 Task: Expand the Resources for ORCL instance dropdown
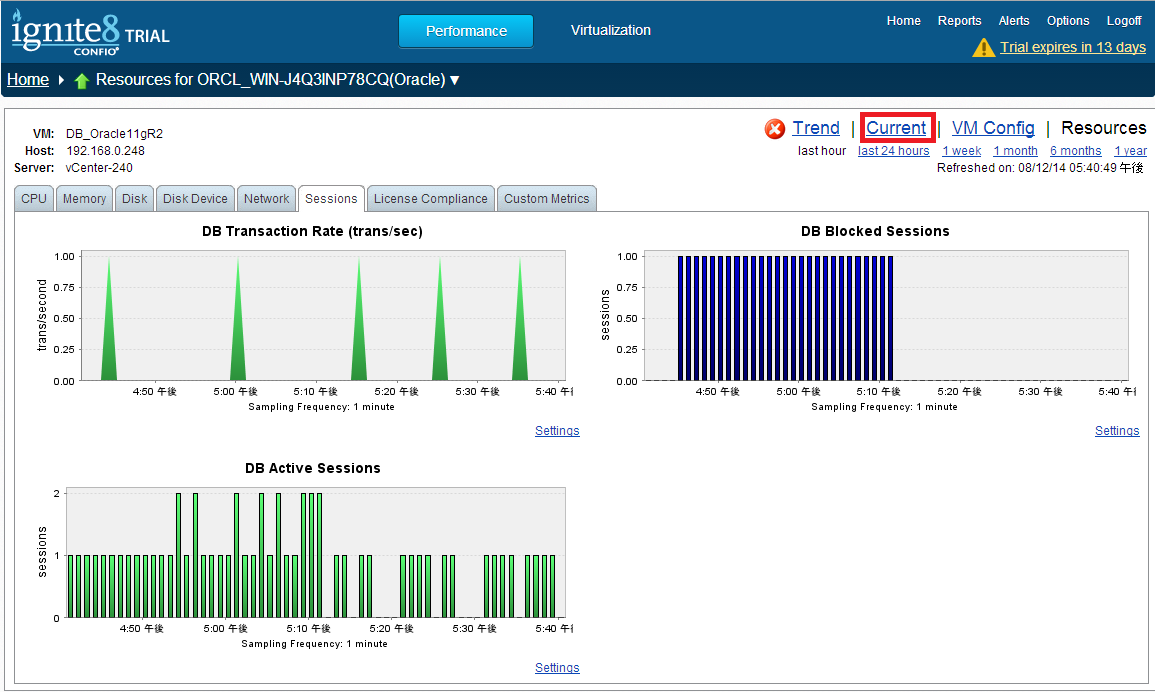click(x=454, y=80)
